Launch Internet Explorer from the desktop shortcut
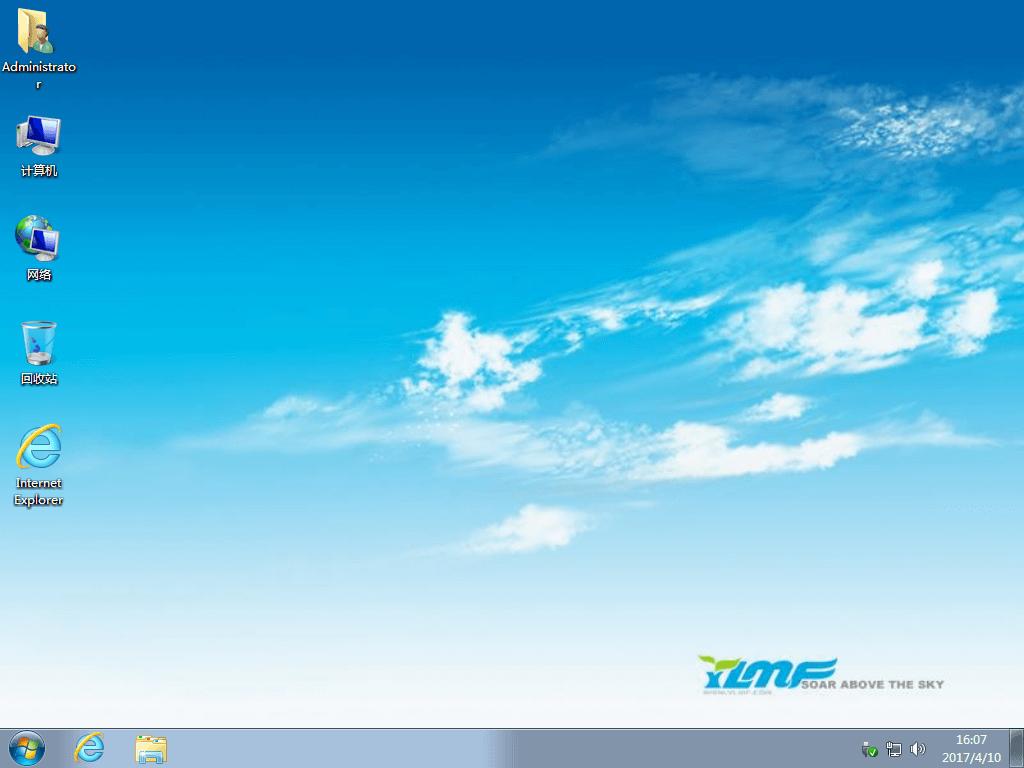This screenshot has width=1024, height=768. click(38, 448)
